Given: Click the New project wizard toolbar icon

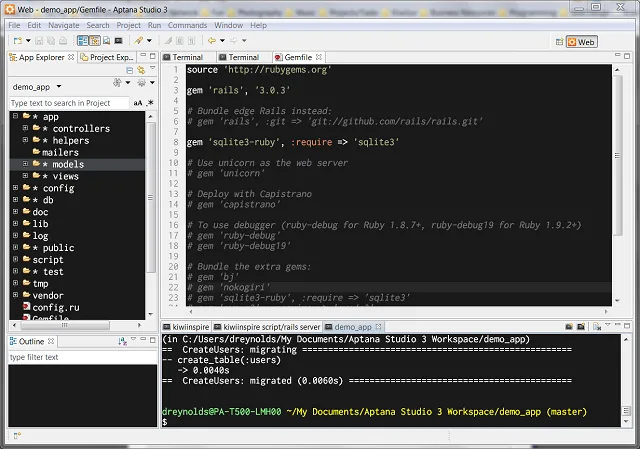Looking at the screenshot, I should 18,40.
